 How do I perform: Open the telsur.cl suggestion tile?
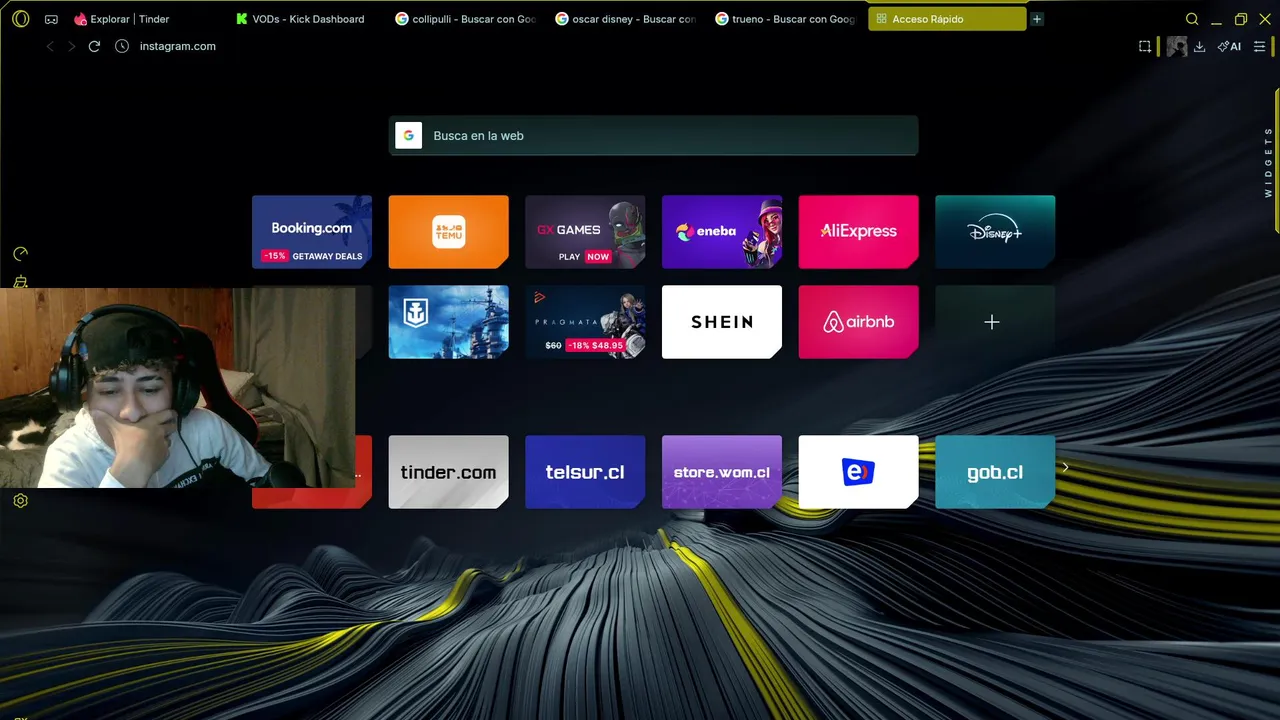(585, 472)
